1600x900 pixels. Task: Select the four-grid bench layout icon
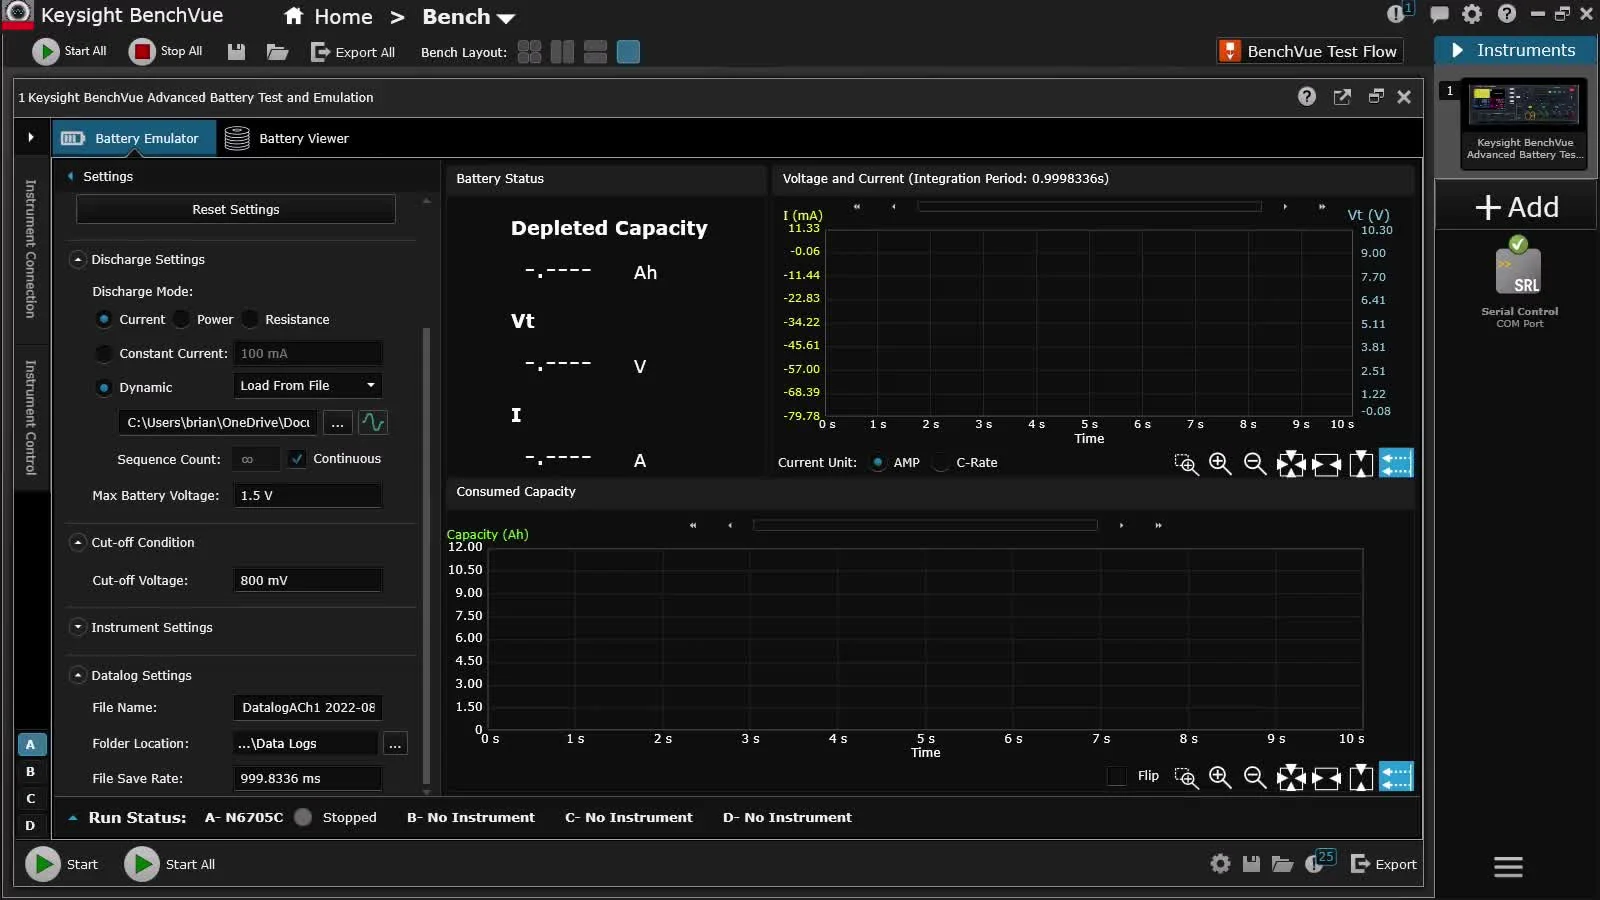530,52
